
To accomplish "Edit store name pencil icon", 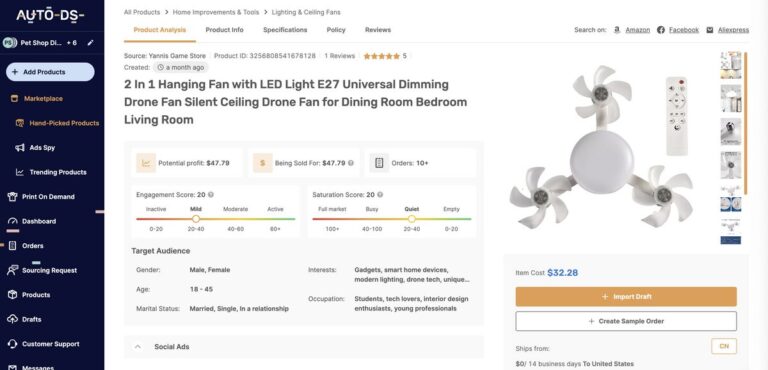I will tap(90, 43).
